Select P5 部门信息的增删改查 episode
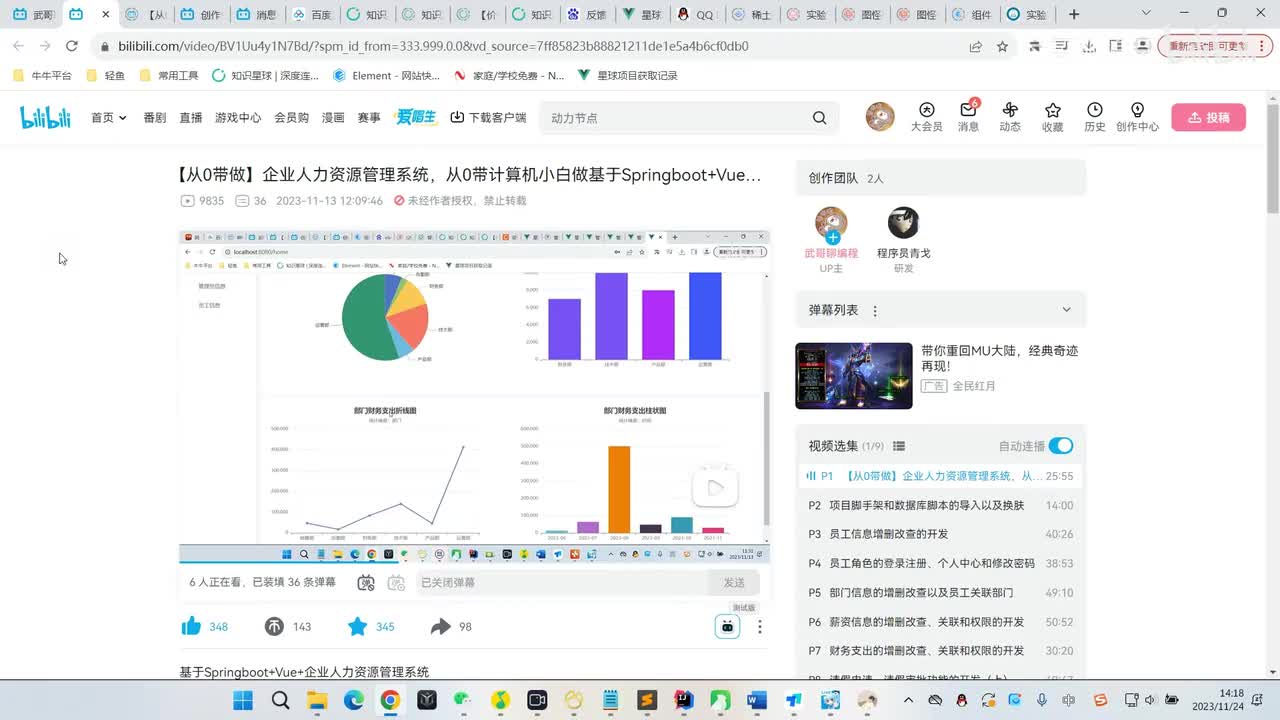The height and width of the screenshot is (720, 1280). click(x=940, y=592)
